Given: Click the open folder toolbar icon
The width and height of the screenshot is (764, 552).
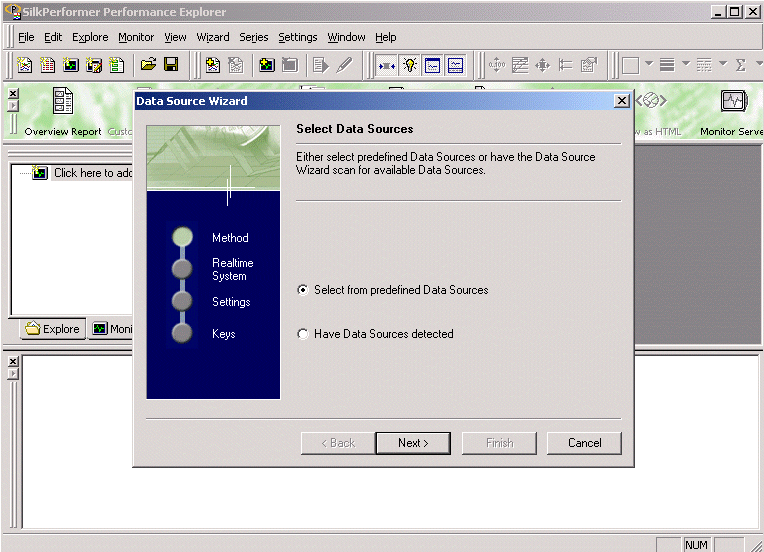Looking at the screenshot, I should point(148,65).
